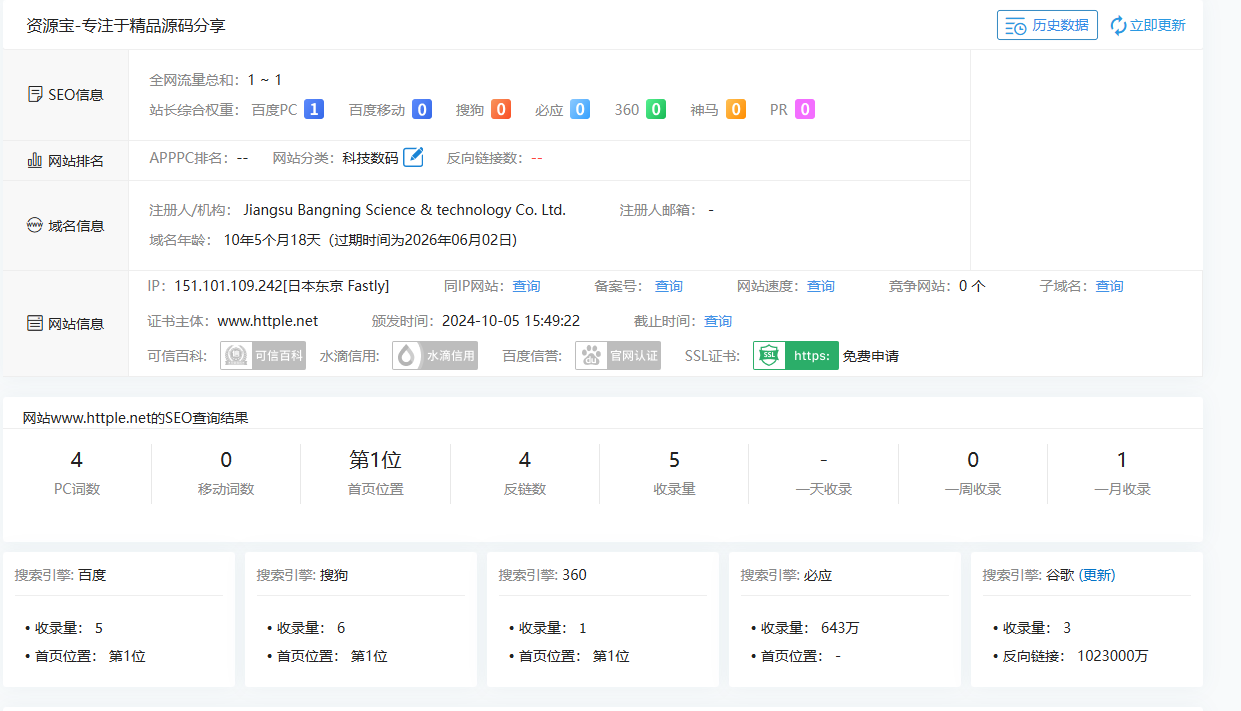Click 查询 link for 备案号

(x=668, y=286)
